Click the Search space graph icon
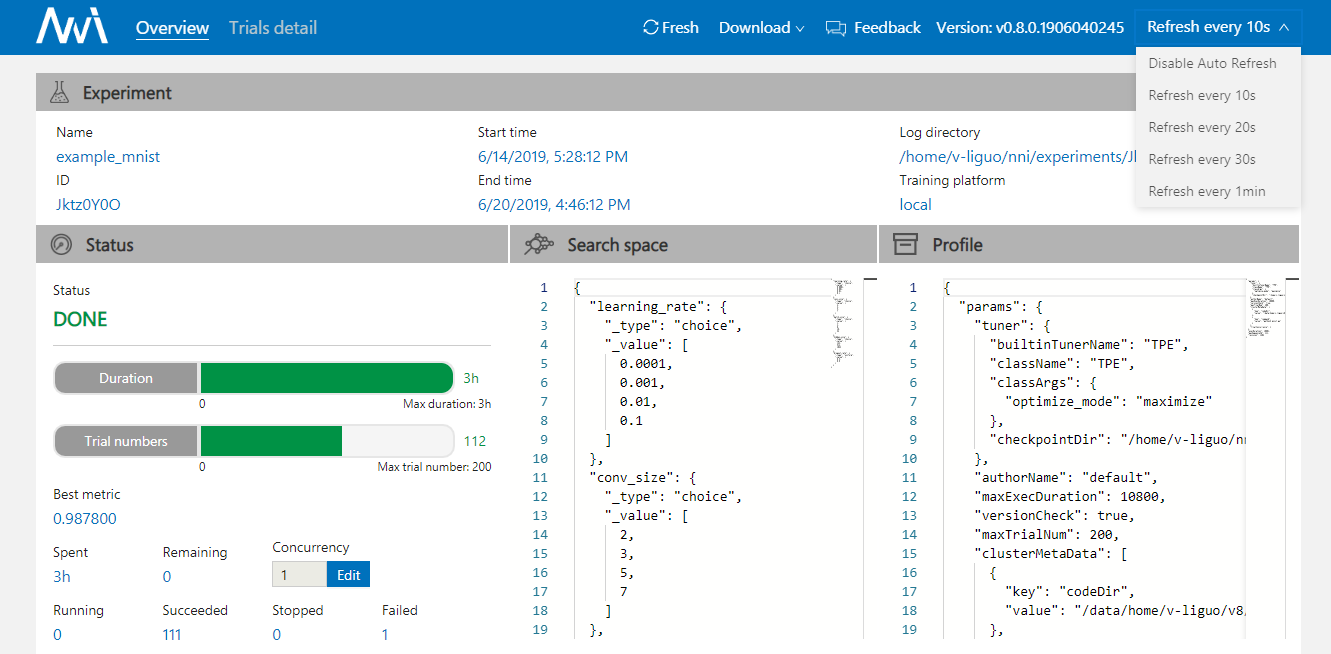 [539, 245]
